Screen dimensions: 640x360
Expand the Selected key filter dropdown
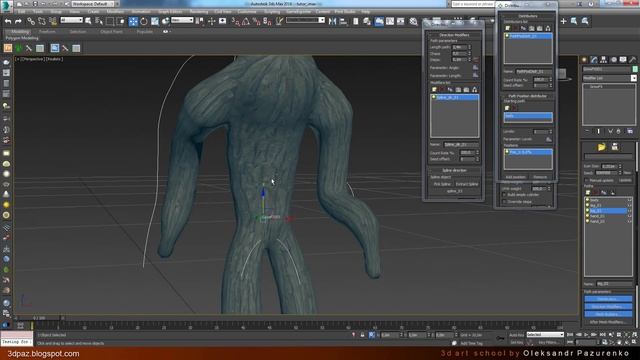click(x=545, y=335)
